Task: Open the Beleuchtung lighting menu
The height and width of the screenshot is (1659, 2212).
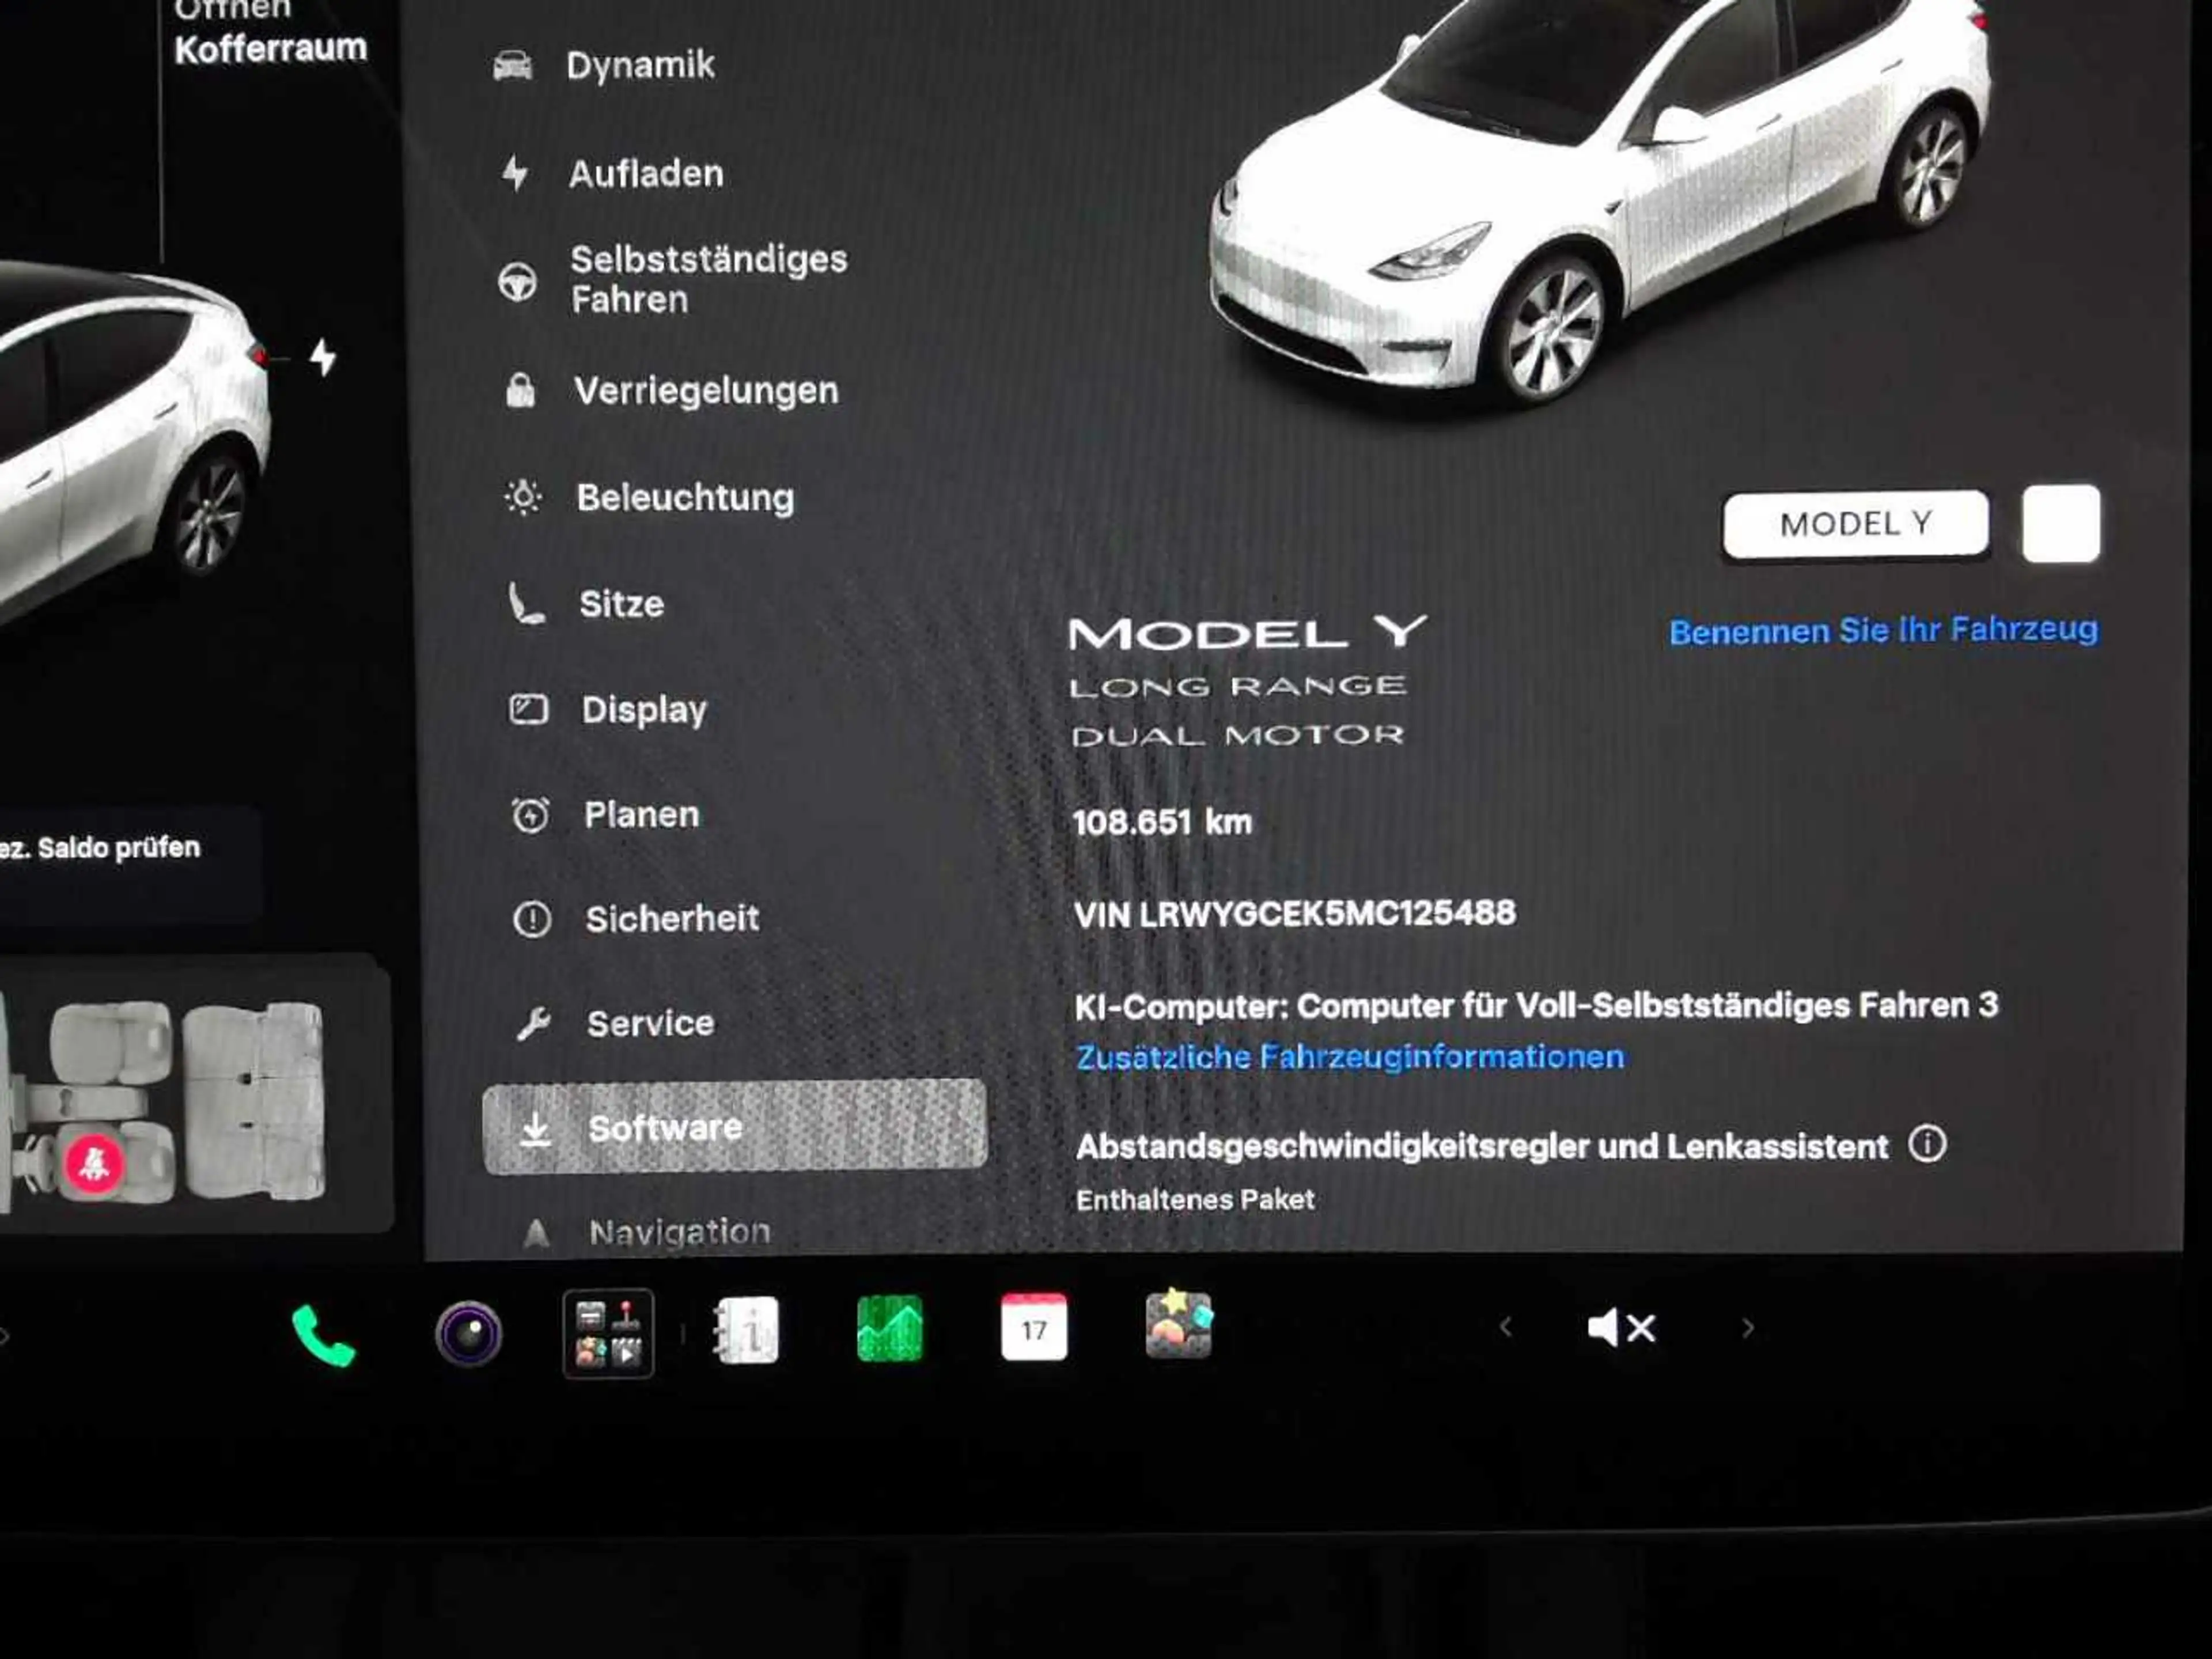Action: click(x=684, y=497)
